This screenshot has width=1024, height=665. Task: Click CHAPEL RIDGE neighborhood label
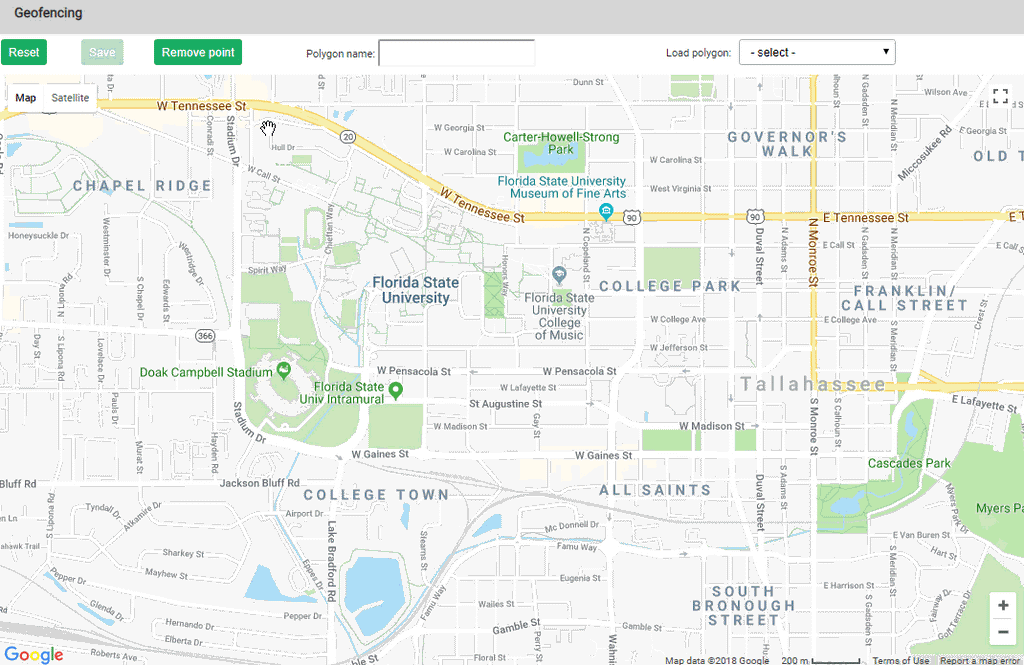pos(142,186)
